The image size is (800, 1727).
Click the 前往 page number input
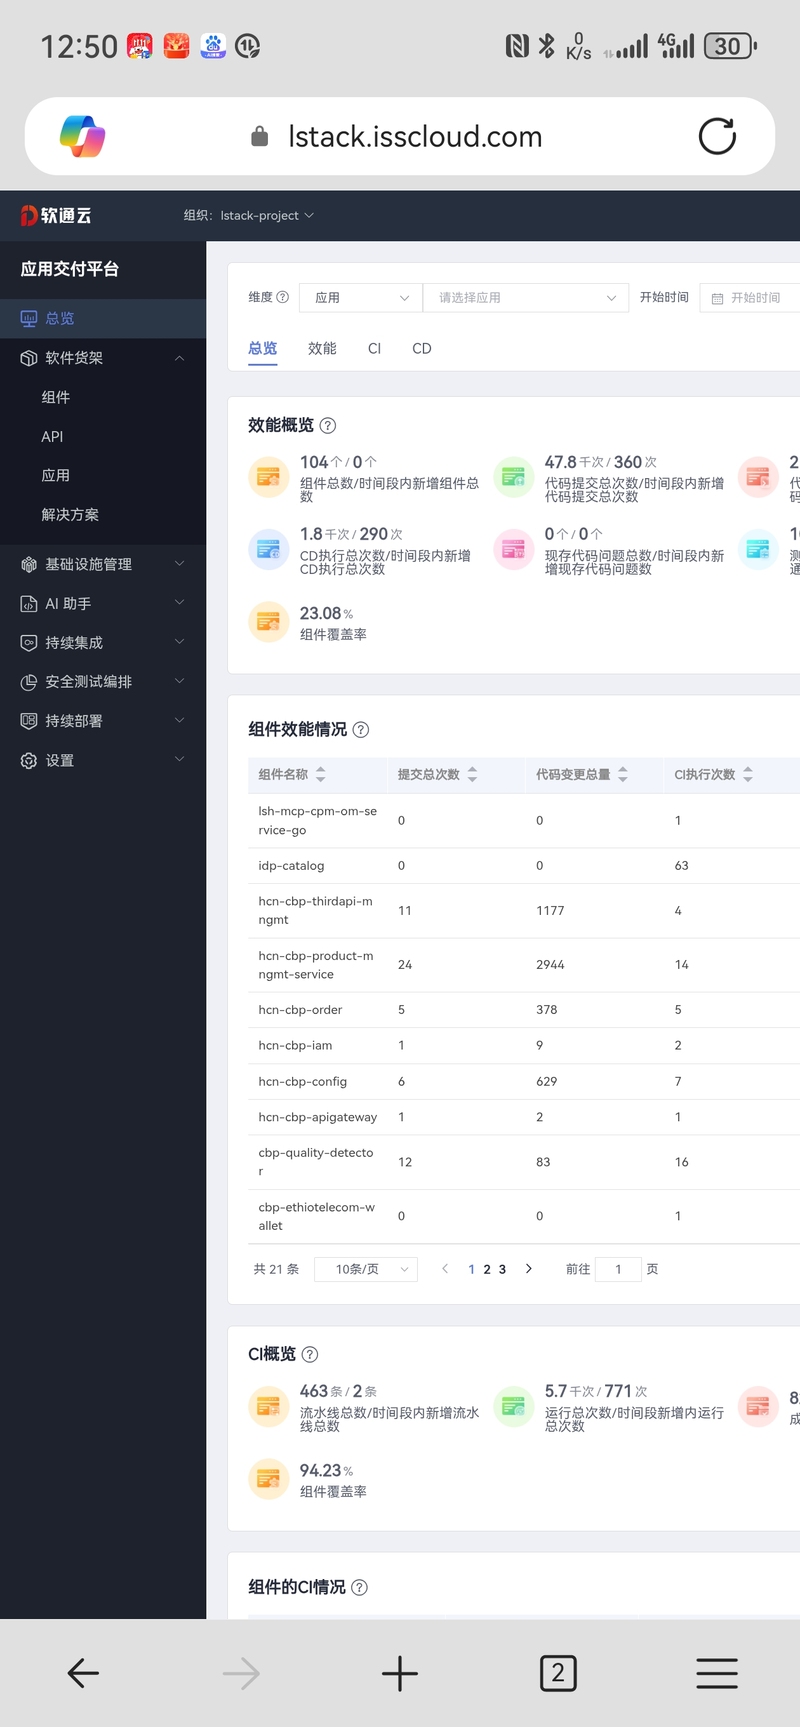(618, 1269)
